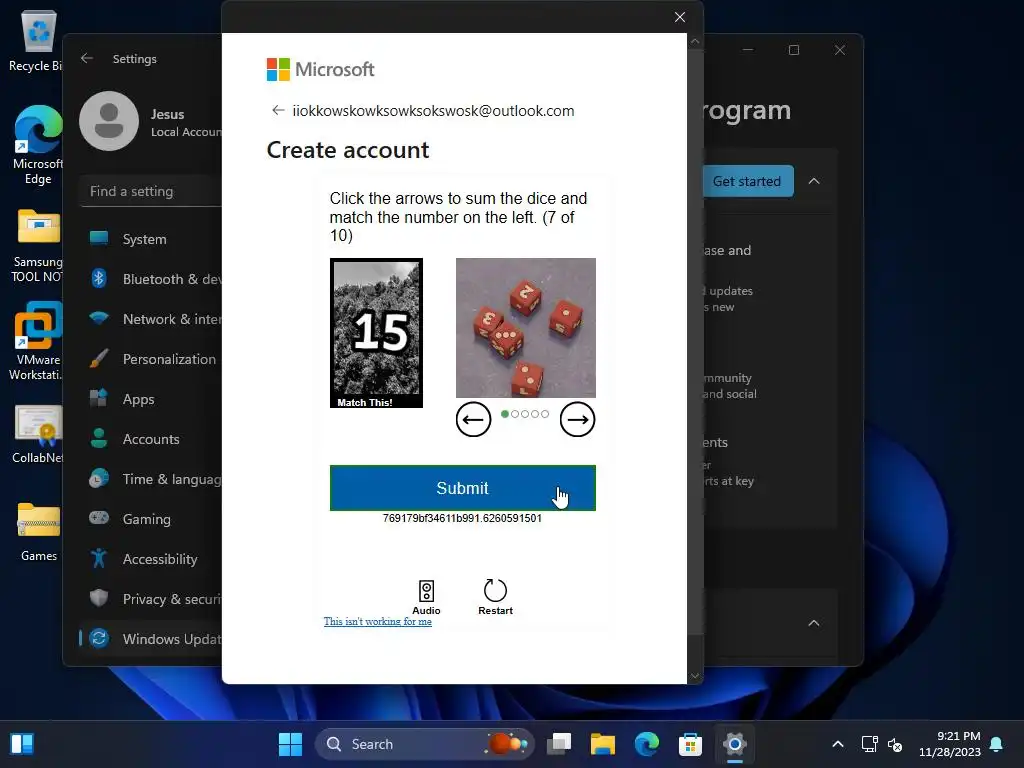Screen dimensions: 1024x768
Task: Maximize the Settings window
Action: [x=793, y=50]
